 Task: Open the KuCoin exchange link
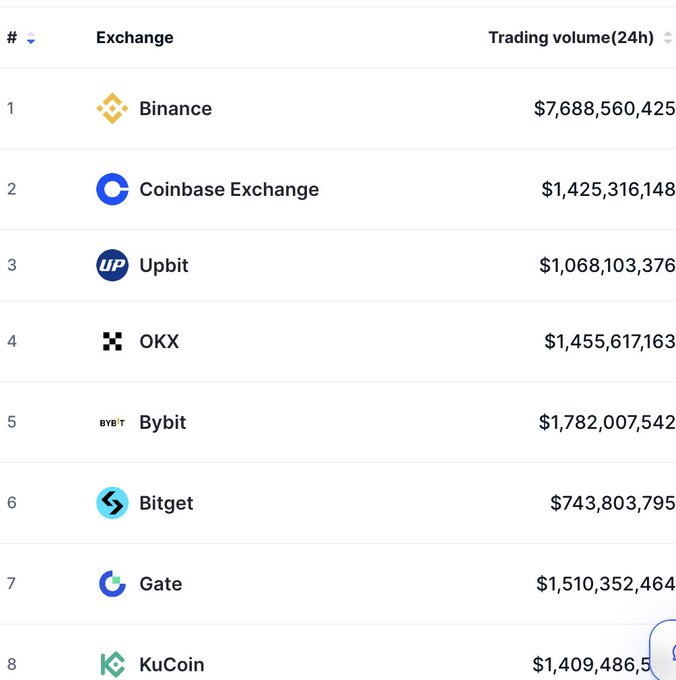tap(172, 664)
